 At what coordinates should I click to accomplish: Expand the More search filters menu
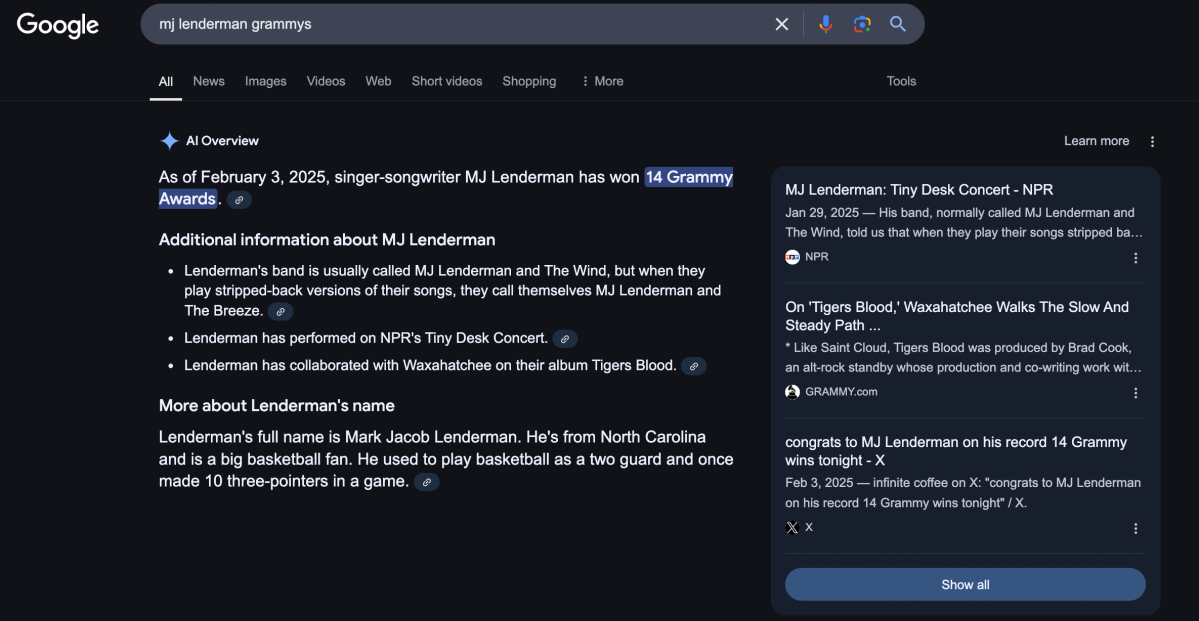602,81
